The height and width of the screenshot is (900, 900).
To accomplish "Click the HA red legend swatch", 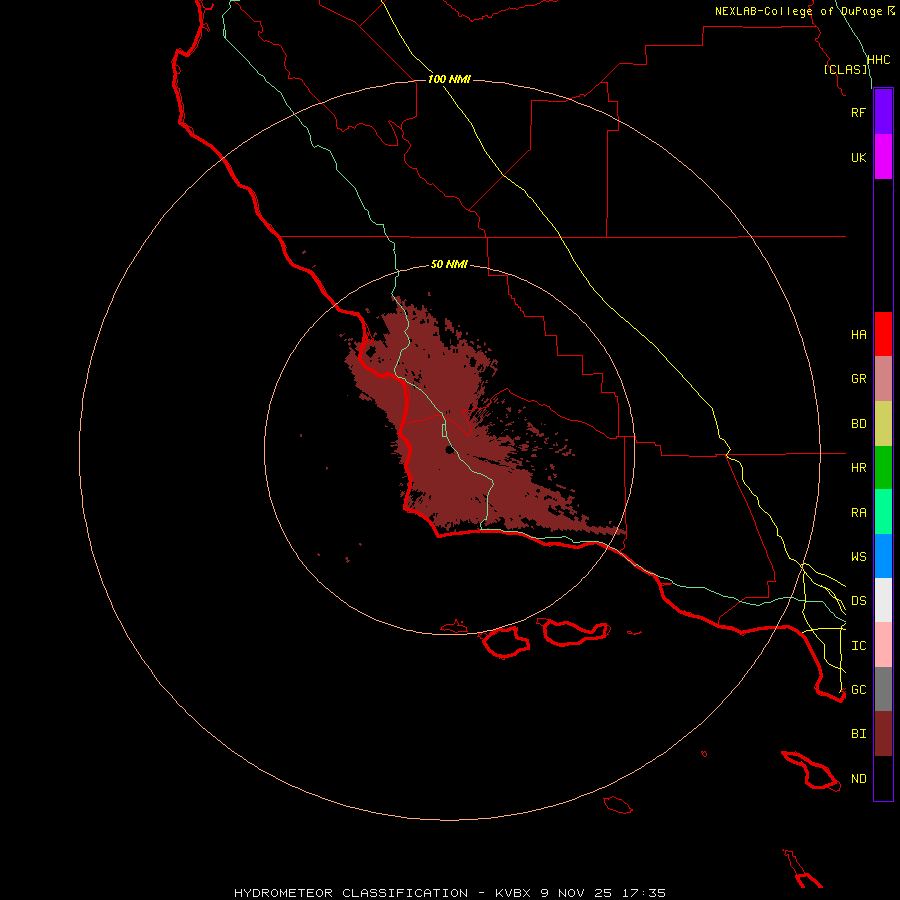I will coord(883,334).
